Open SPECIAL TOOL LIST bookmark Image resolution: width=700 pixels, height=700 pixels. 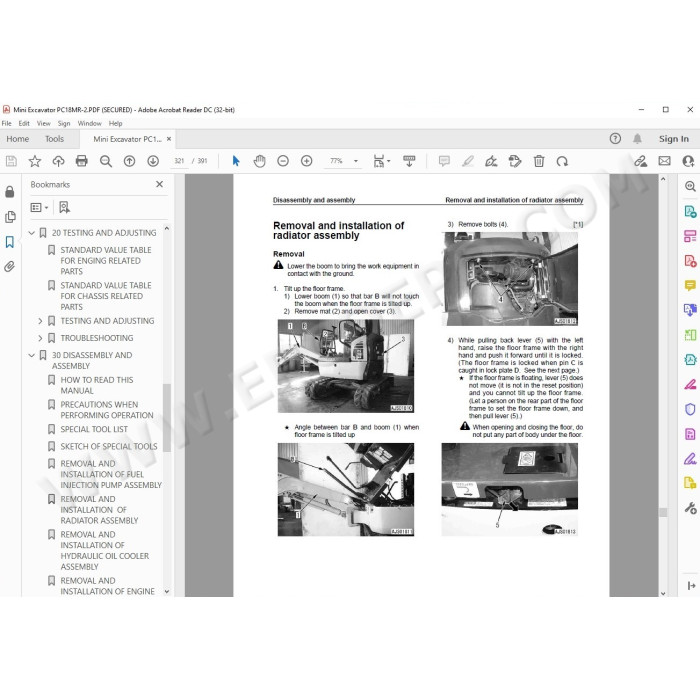(94, 429)
